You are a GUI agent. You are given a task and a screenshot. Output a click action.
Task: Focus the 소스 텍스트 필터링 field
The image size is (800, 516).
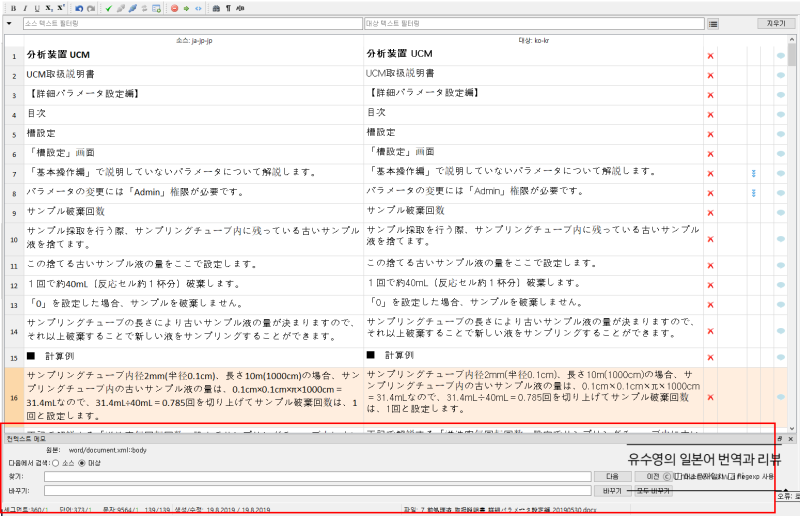pos(193,23)
